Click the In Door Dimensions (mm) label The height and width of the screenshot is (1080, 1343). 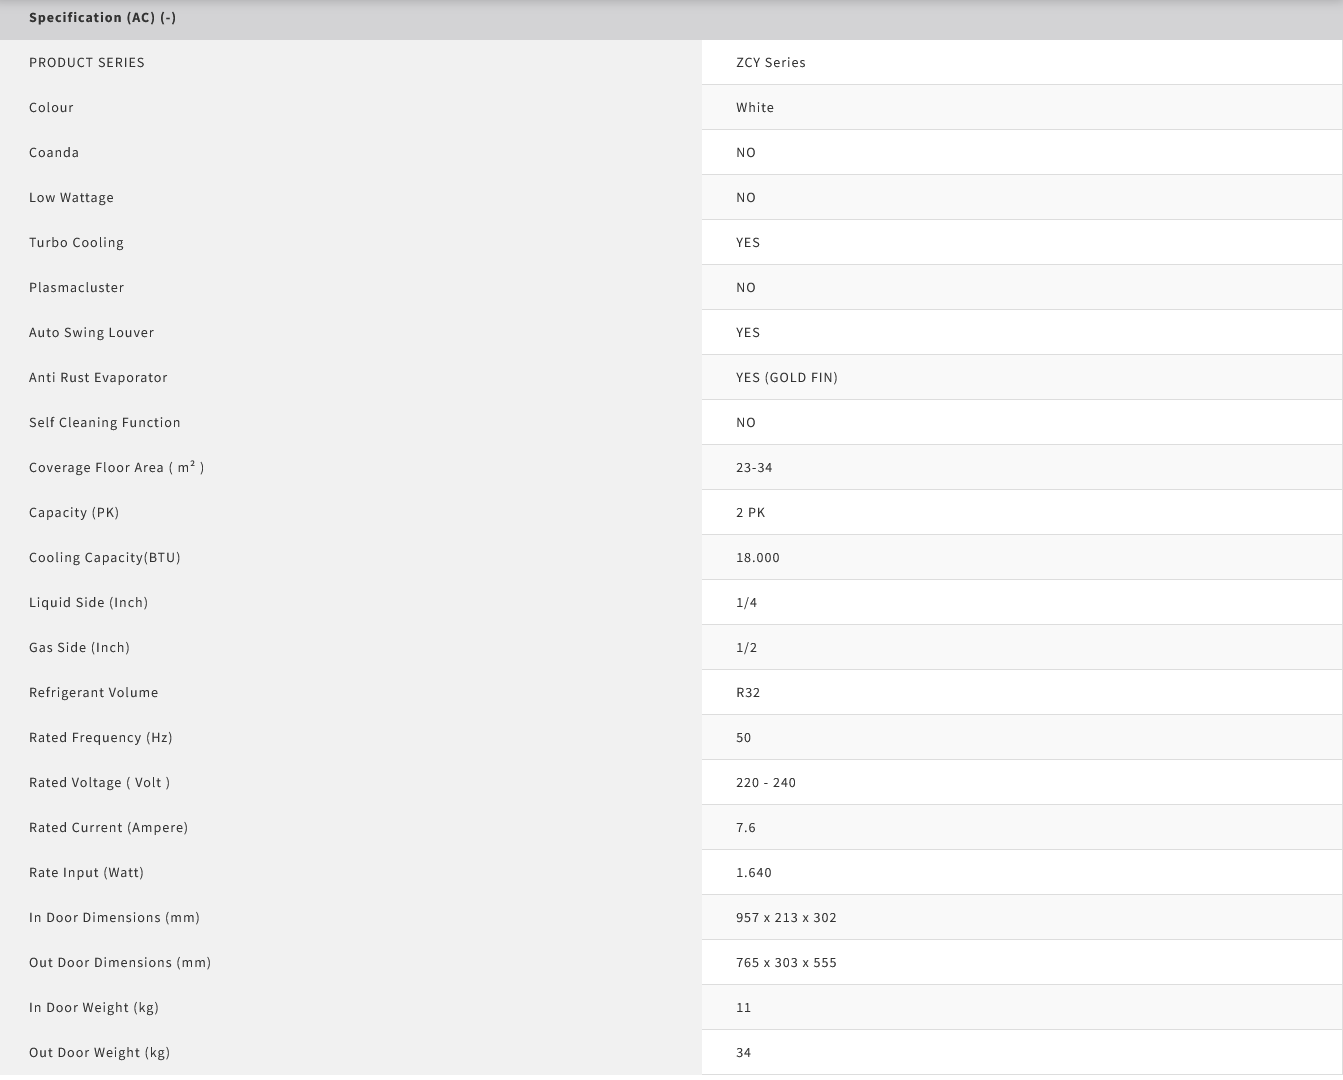click(114, 917)
